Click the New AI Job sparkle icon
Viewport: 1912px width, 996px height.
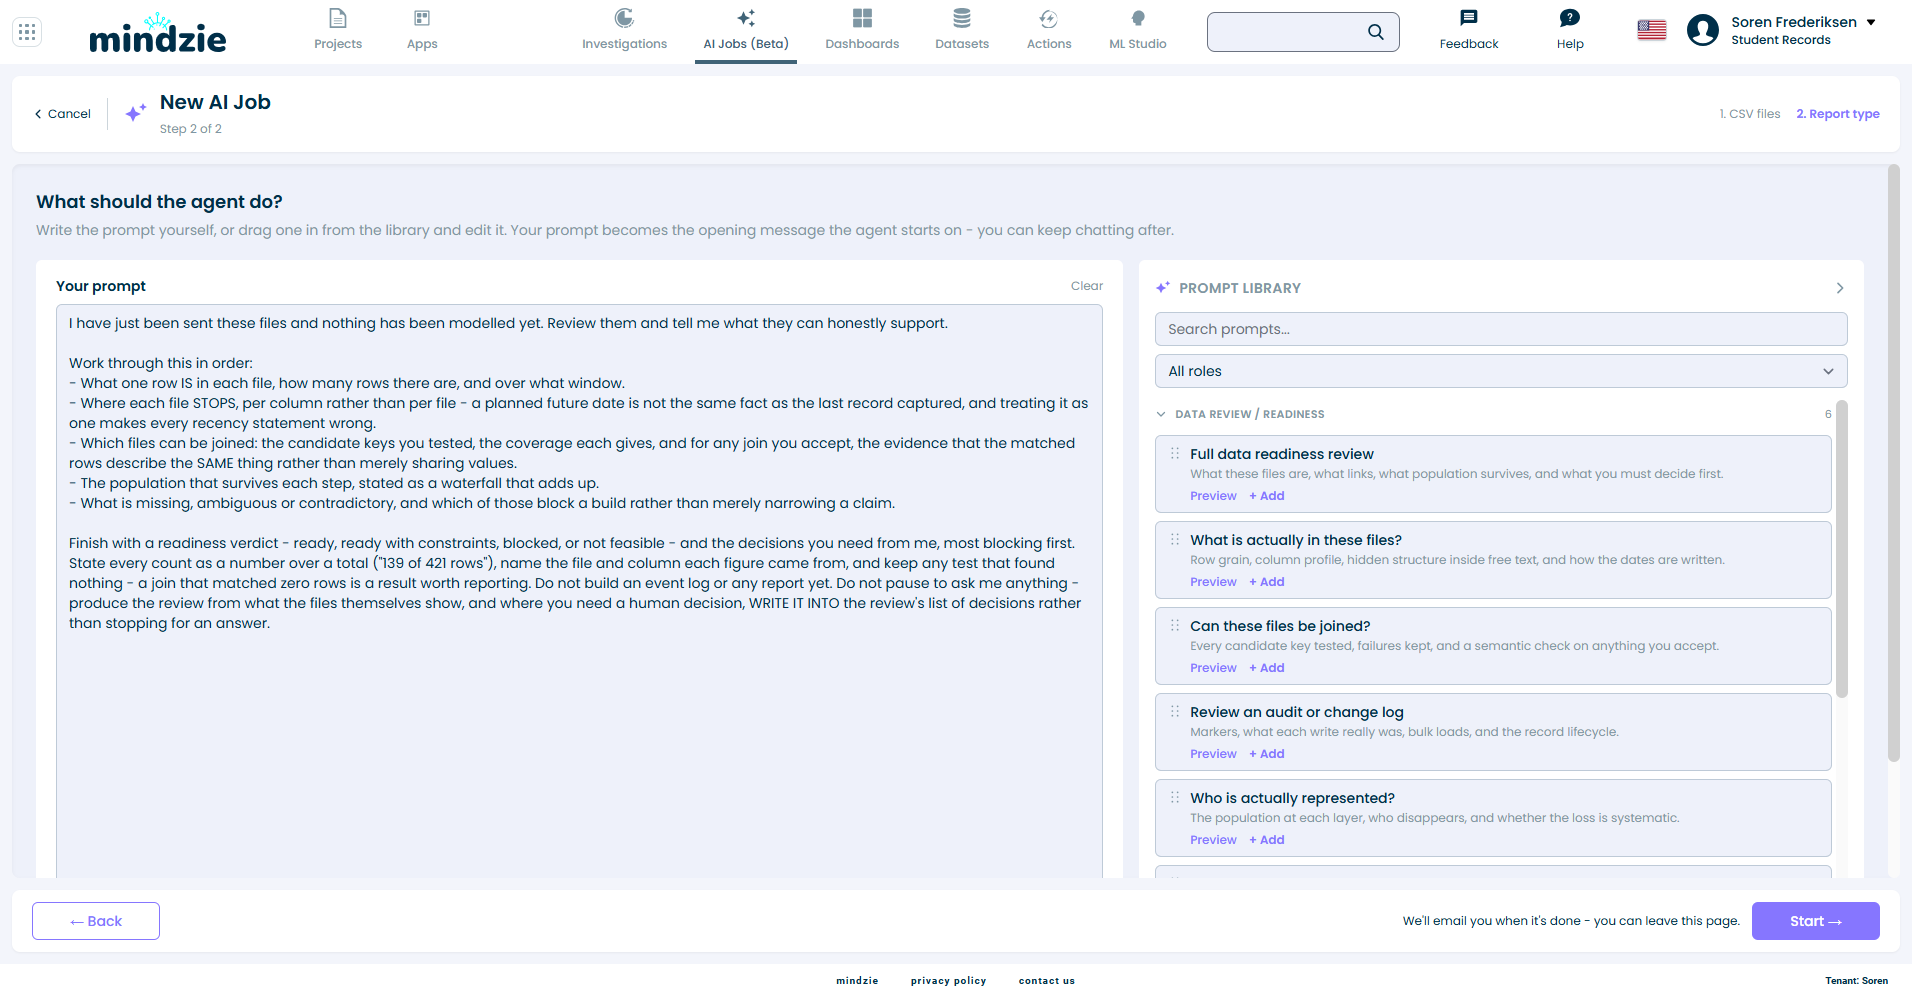(x=136, y=113)
